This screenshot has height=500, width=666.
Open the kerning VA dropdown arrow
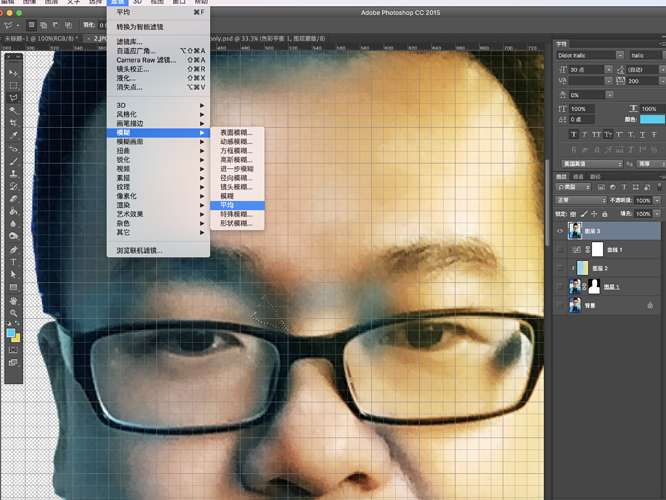coord(608,81)
